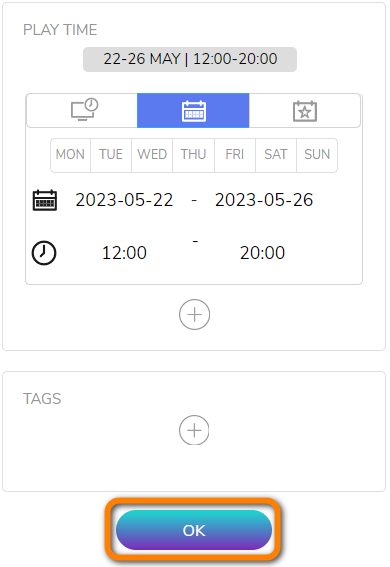390x567 pixels.
Task: Add a tag using the plus icon
Action: pos(194,430)
